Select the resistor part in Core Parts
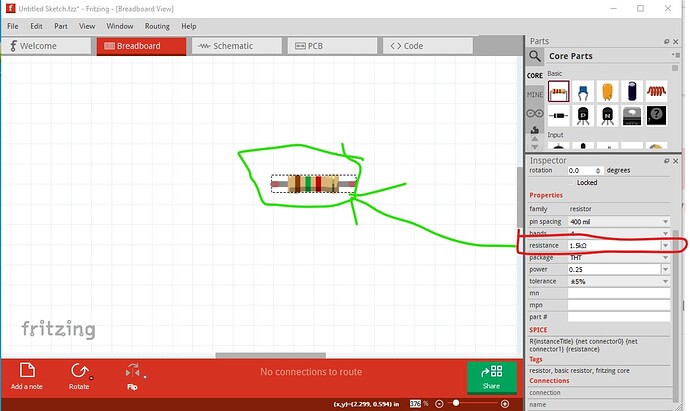Image resolution: width=690 pixels, height=411 pixels. (558, 91)
